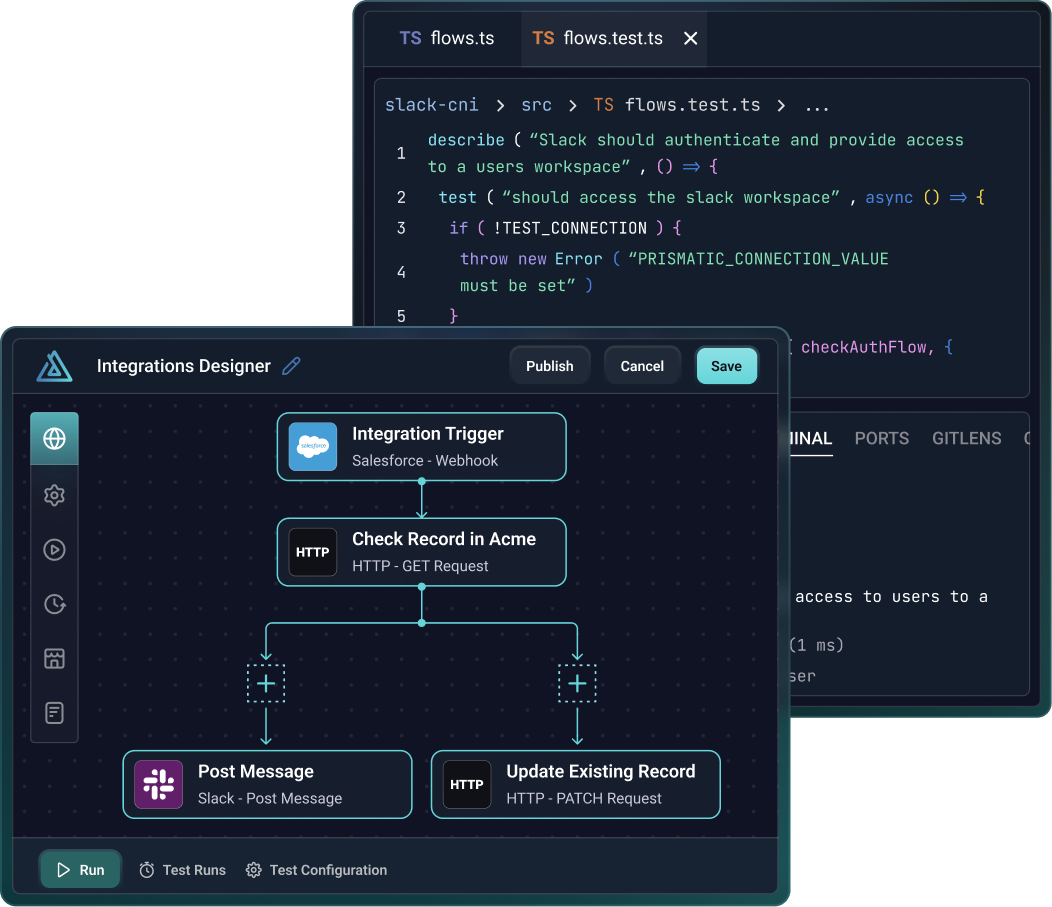This screenshot has height=907, width=1052.
Task: Click the 'describe' keyword in code
Action: (x=466, y=140)
